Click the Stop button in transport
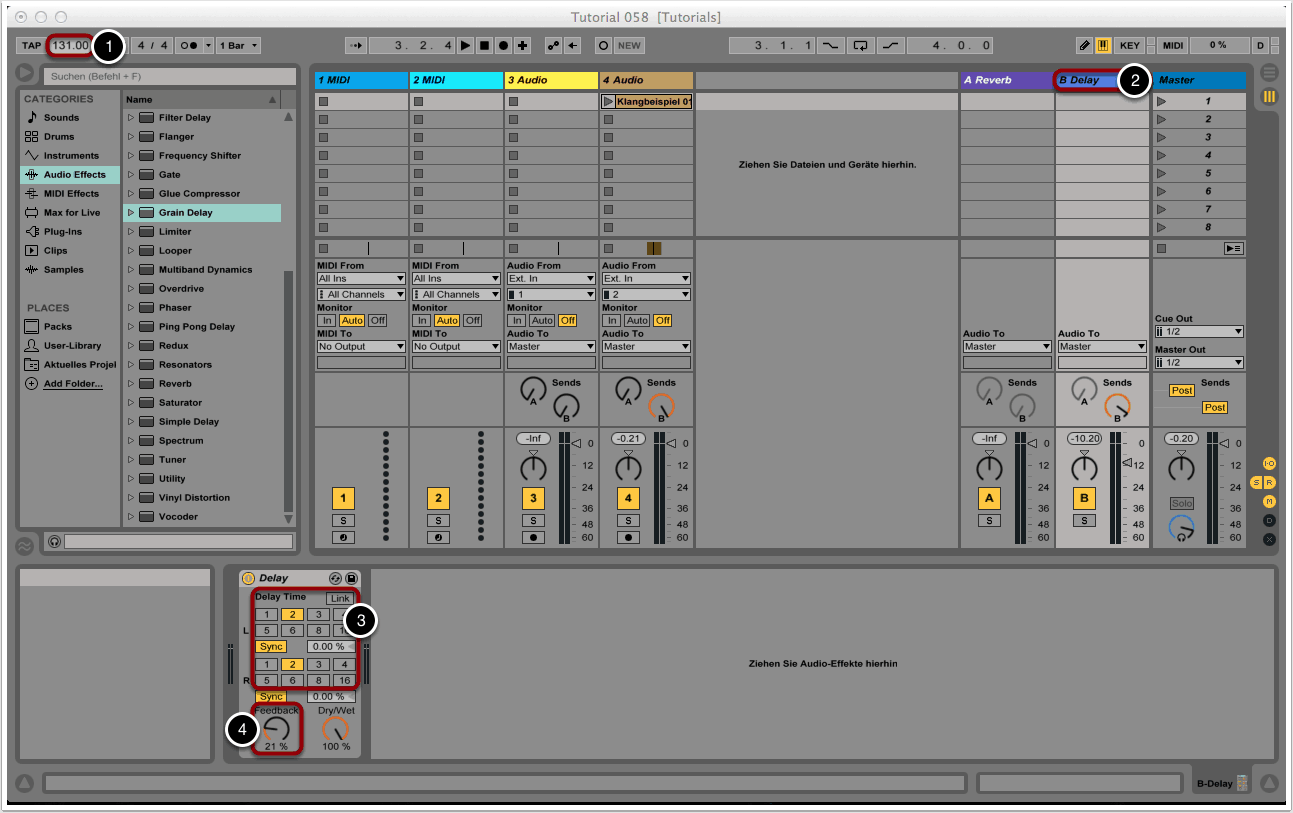The width and height of the screenshot is (1293, 813). (484, 46)
